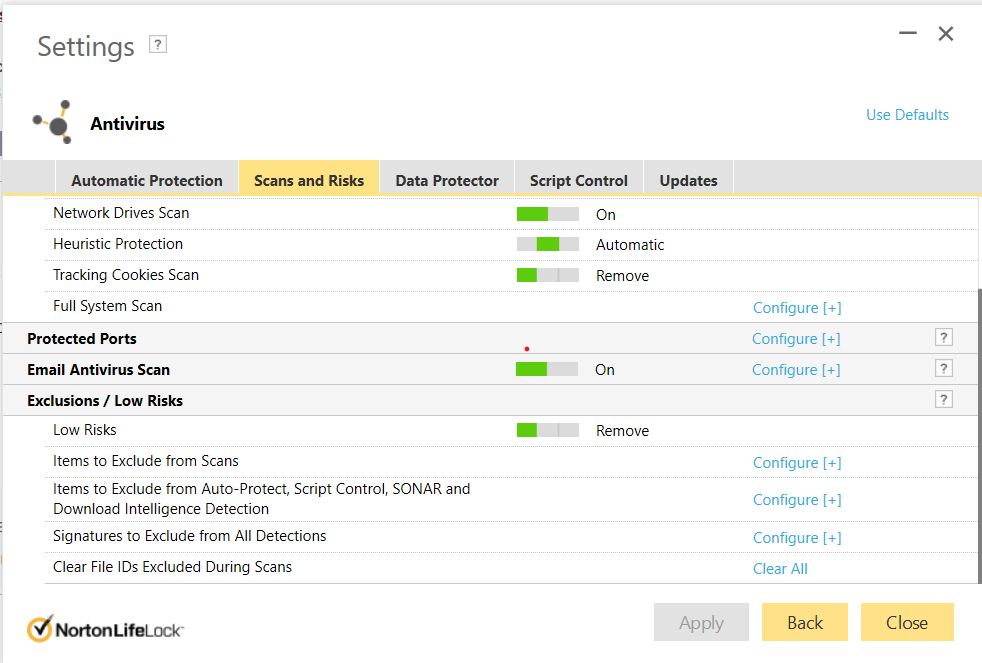The image size is (982, 663).
Task: Switch to the Automatic Protection tab
Action: pos(147,181)
